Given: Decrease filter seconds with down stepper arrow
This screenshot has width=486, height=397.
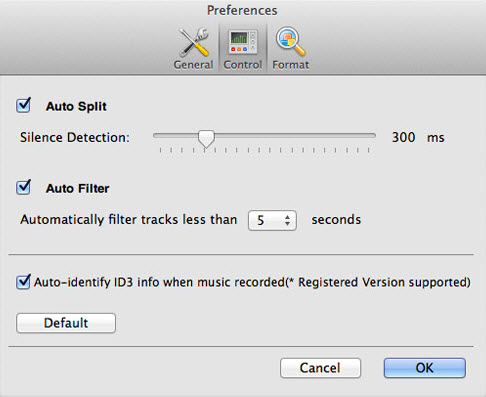Looking at the screenshot, I should tap(287, 224).
